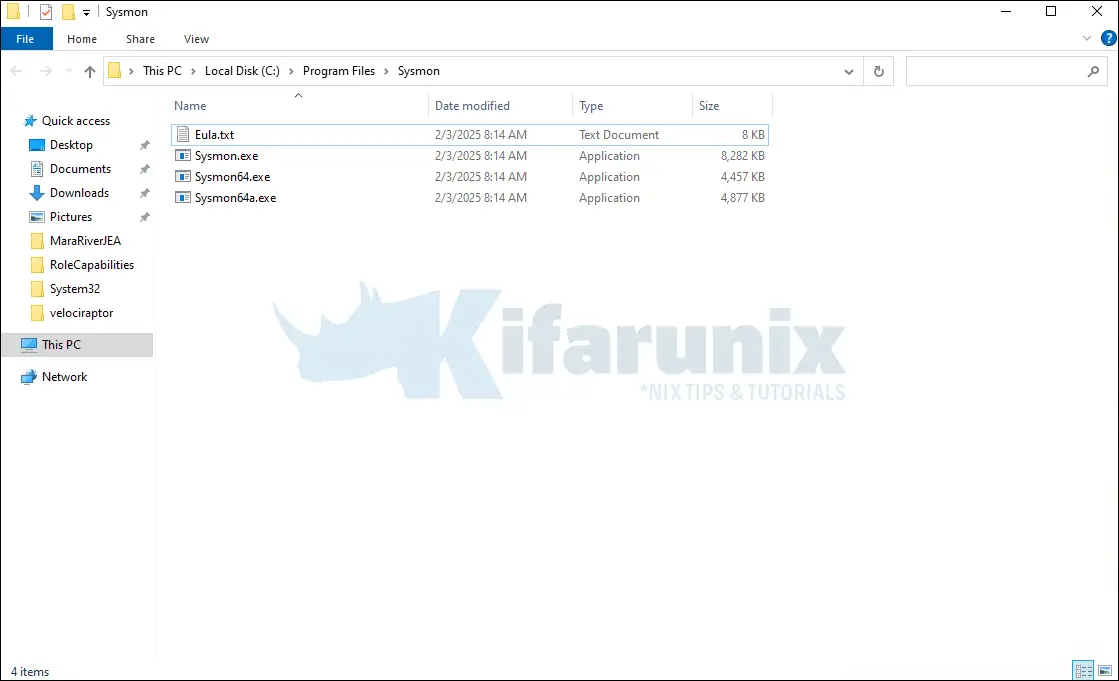The width and height of the screenshot is (1119, 681).
Task: Click the Eula.txt document icon
Action: (183, 134)
